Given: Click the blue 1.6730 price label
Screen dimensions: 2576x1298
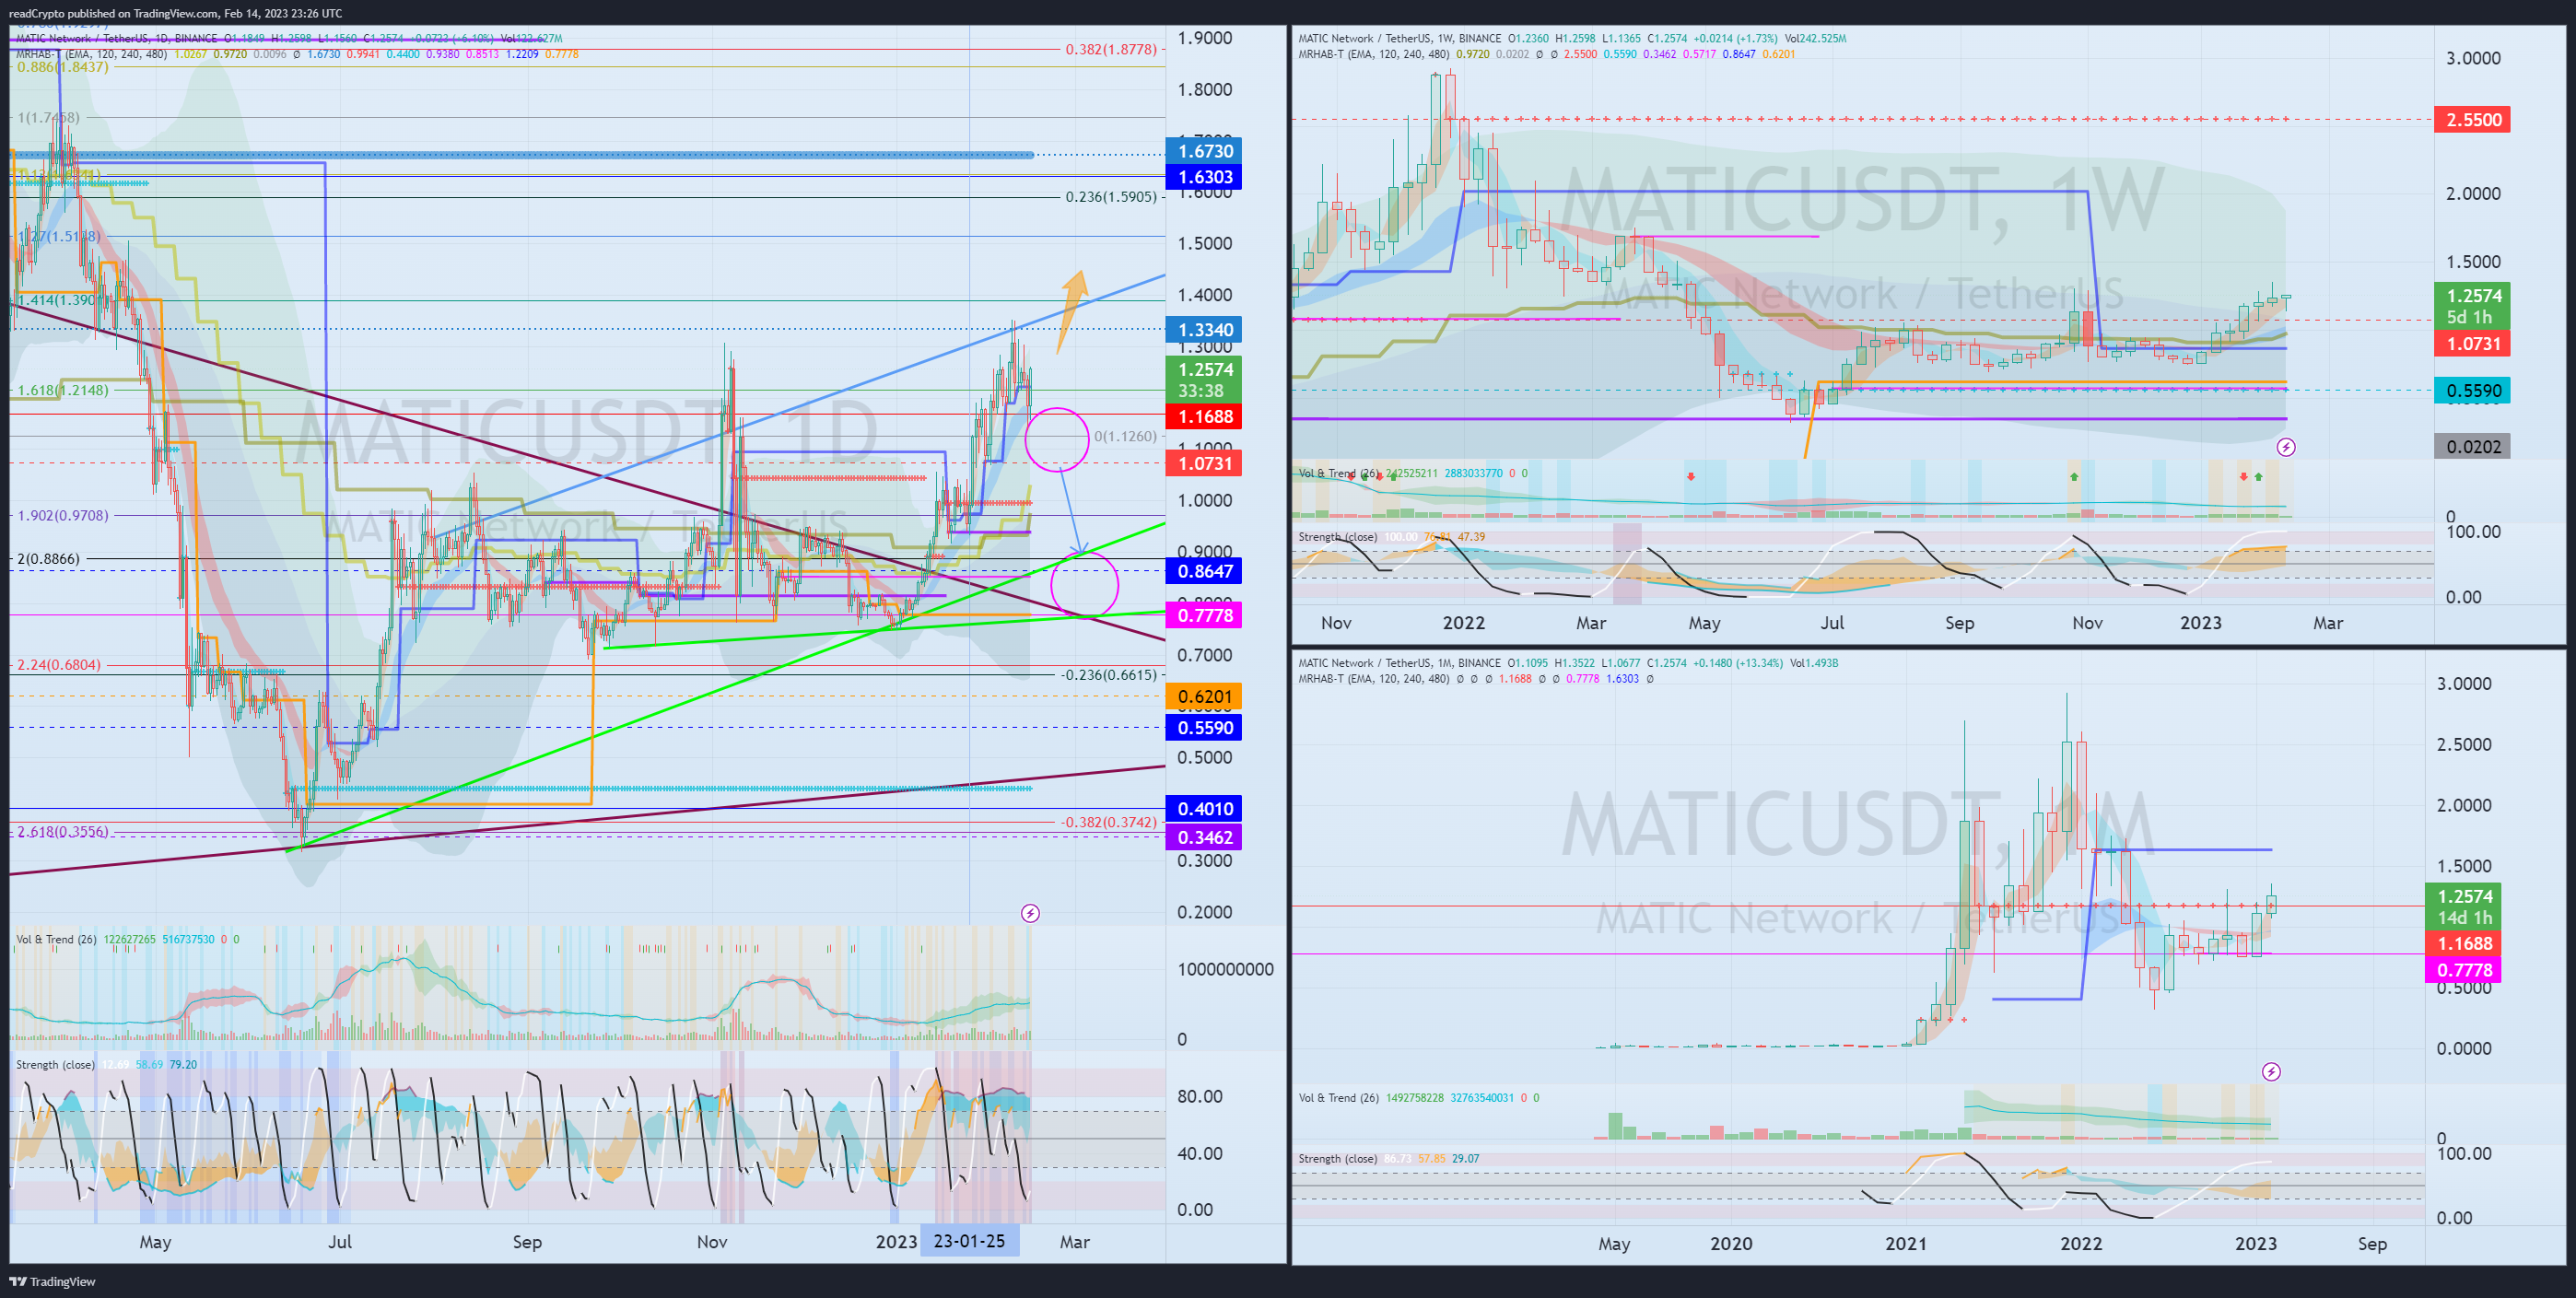Looking at the screenshot, I should 1204,151.
